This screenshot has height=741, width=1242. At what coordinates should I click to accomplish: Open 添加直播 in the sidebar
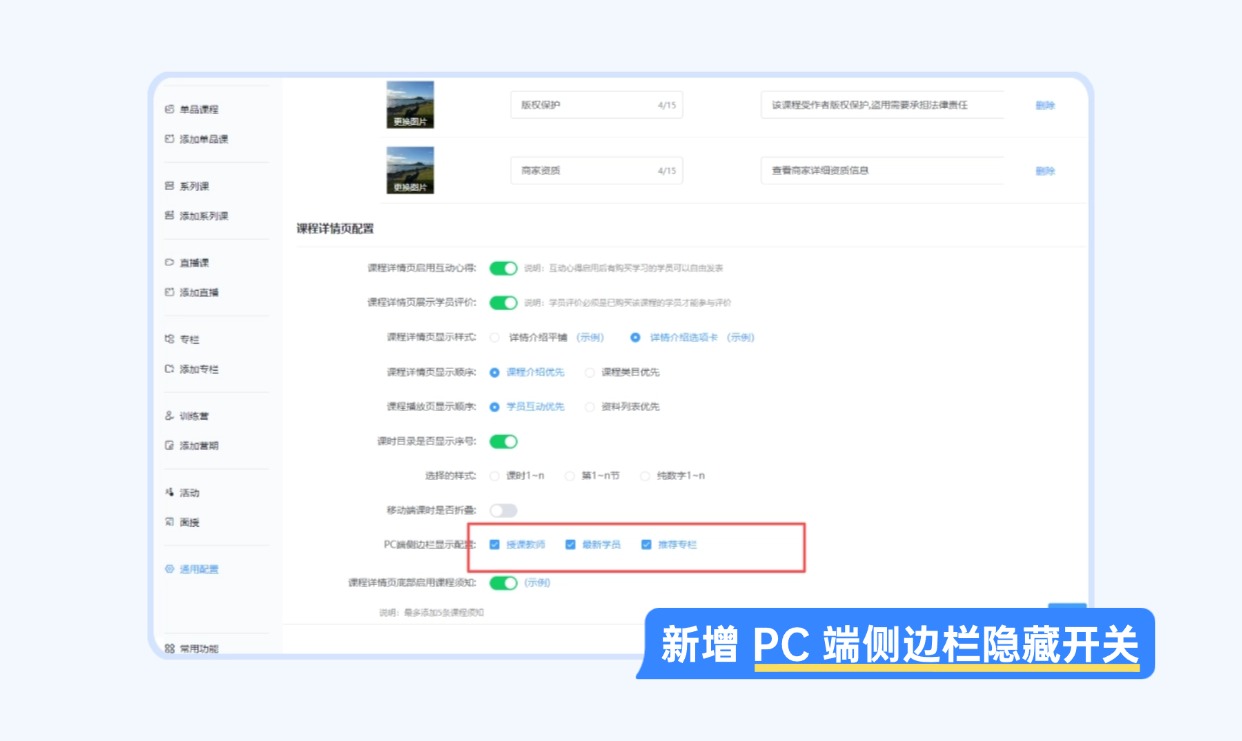click(198, 292)
